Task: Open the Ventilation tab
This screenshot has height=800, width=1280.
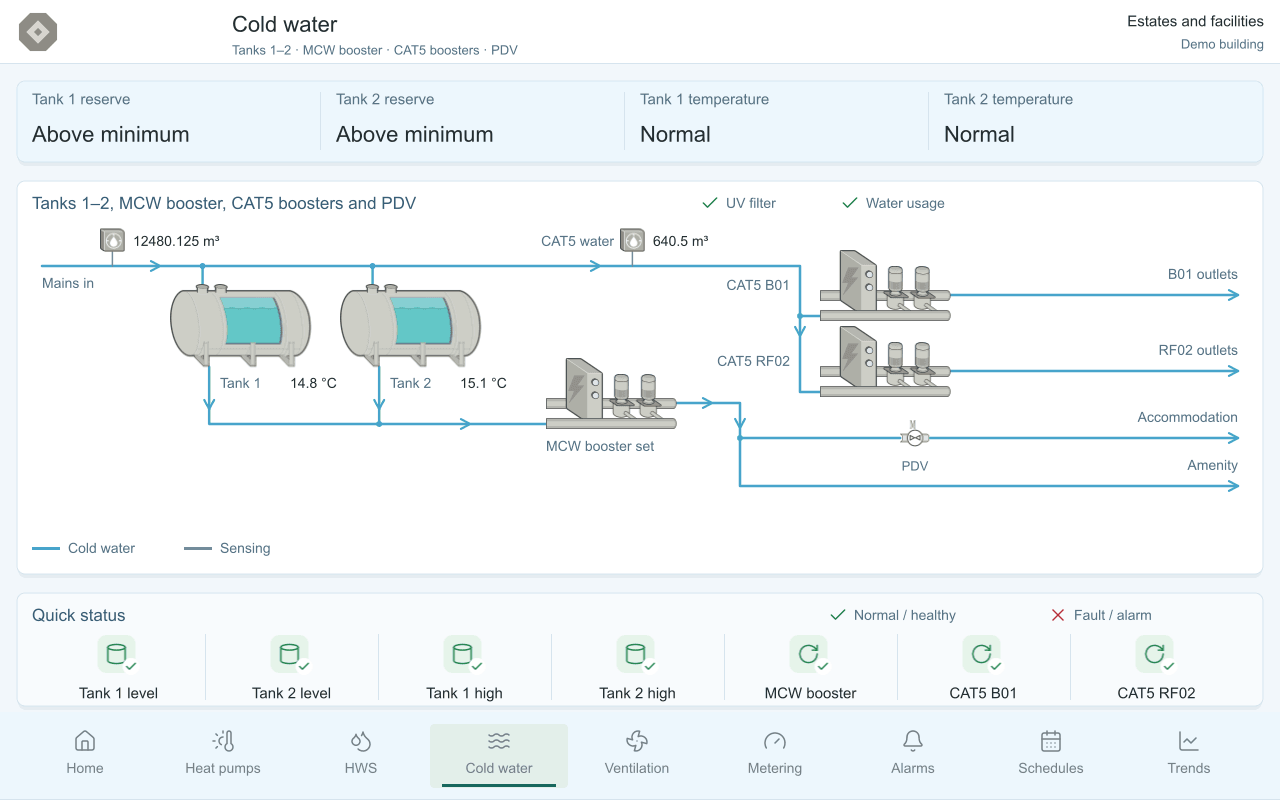Action: 637,754
